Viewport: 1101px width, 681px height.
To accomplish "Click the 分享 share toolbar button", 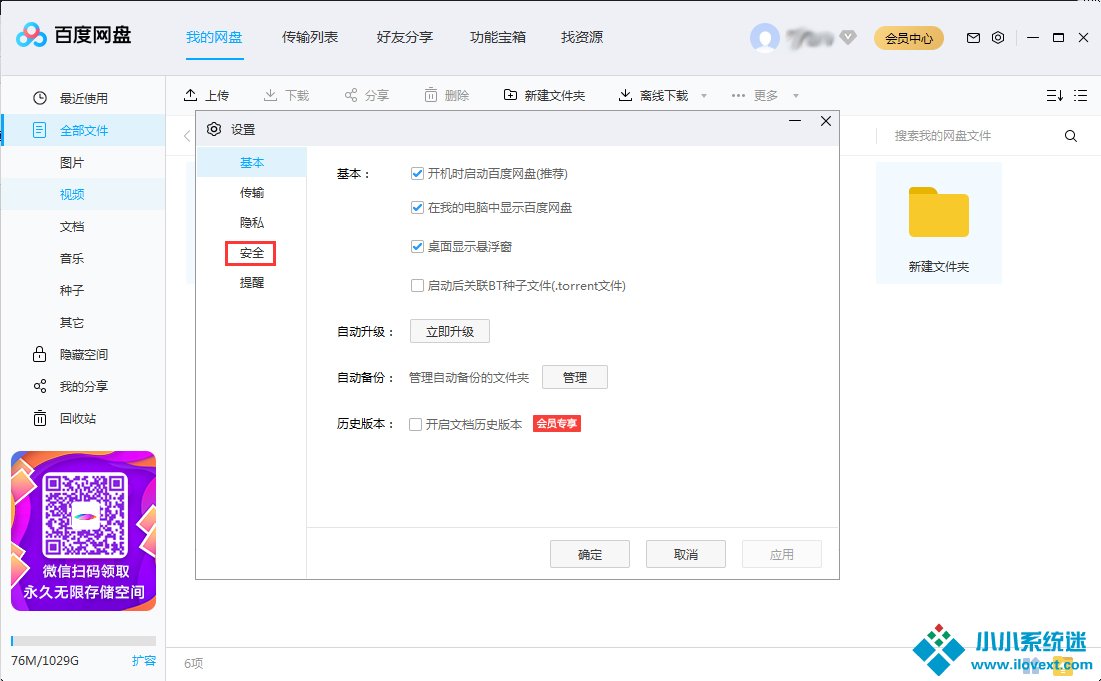I will click(x=367, y=95).
